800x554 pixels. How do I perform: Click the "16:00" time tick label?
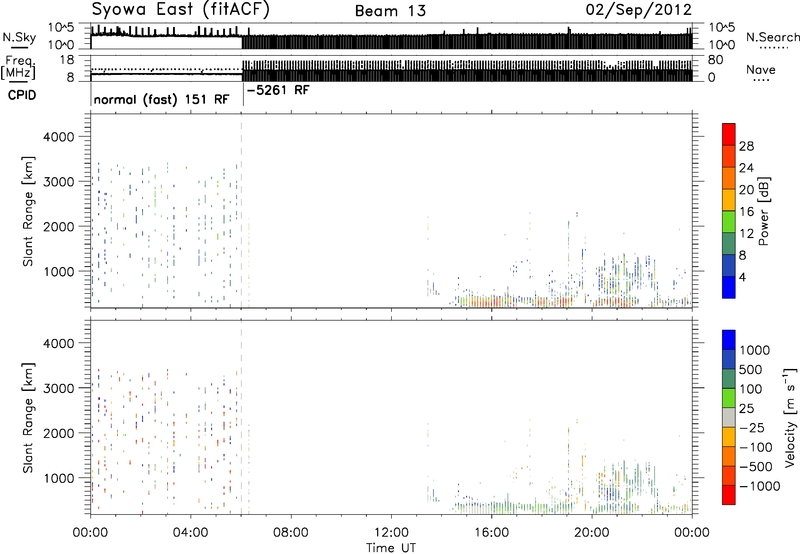click(491, 533)
